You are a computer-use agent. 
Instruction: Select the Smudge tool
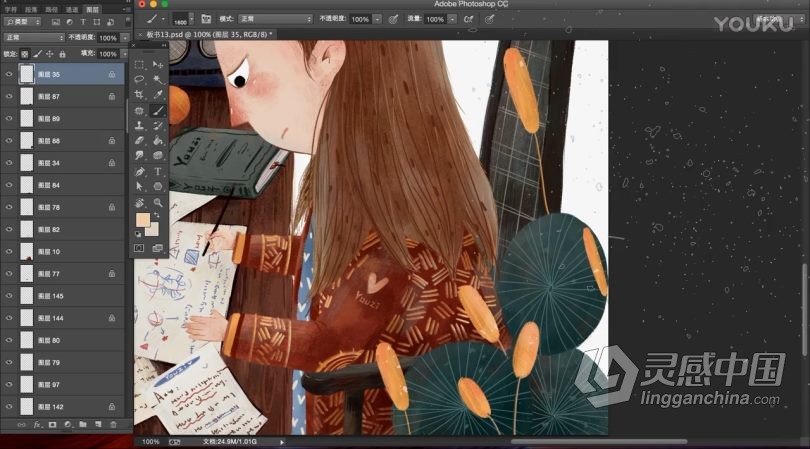(x=139, y=155)
